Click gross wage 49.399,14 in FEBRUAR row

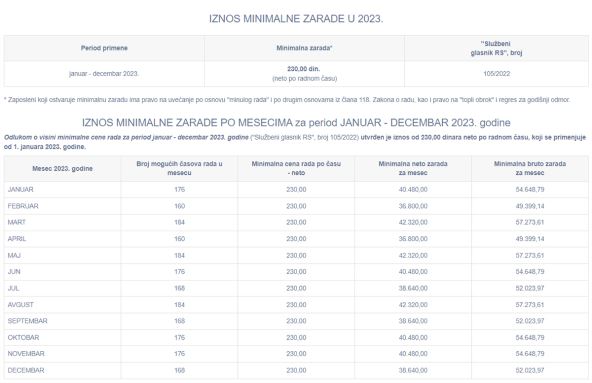530,206
